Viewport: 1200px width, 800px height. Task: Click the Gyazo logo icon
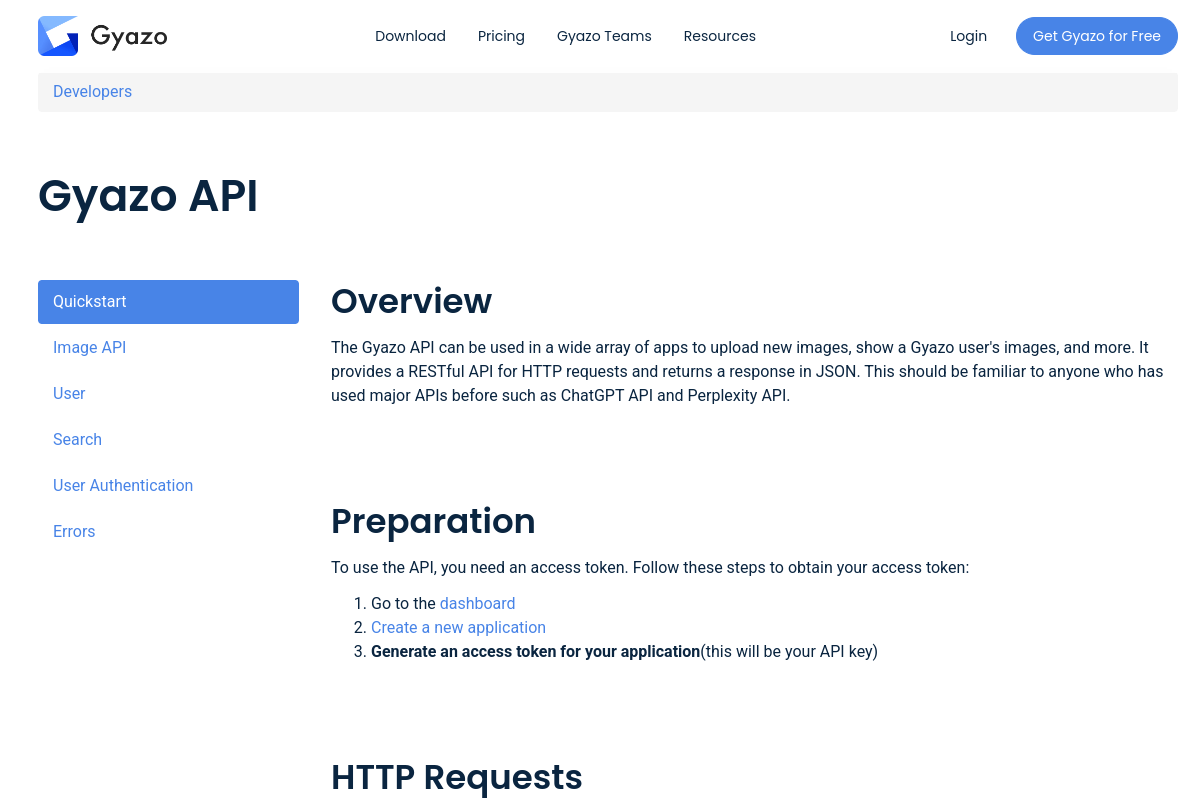58,36
